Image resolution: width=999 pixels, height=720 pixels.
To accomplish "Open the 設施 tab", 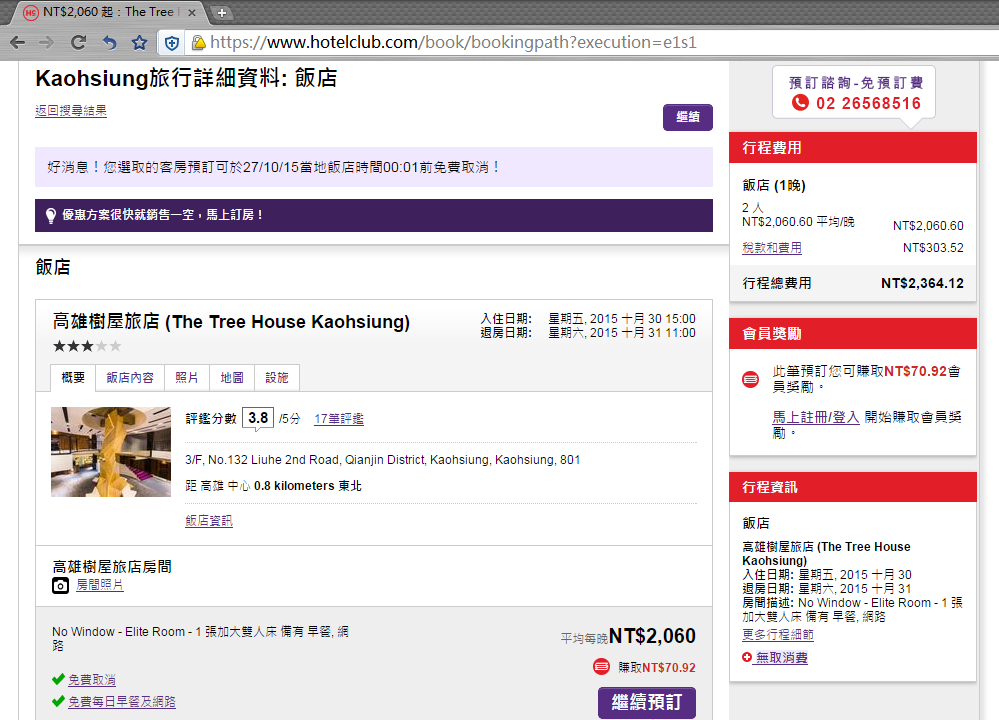I will 277,378.
